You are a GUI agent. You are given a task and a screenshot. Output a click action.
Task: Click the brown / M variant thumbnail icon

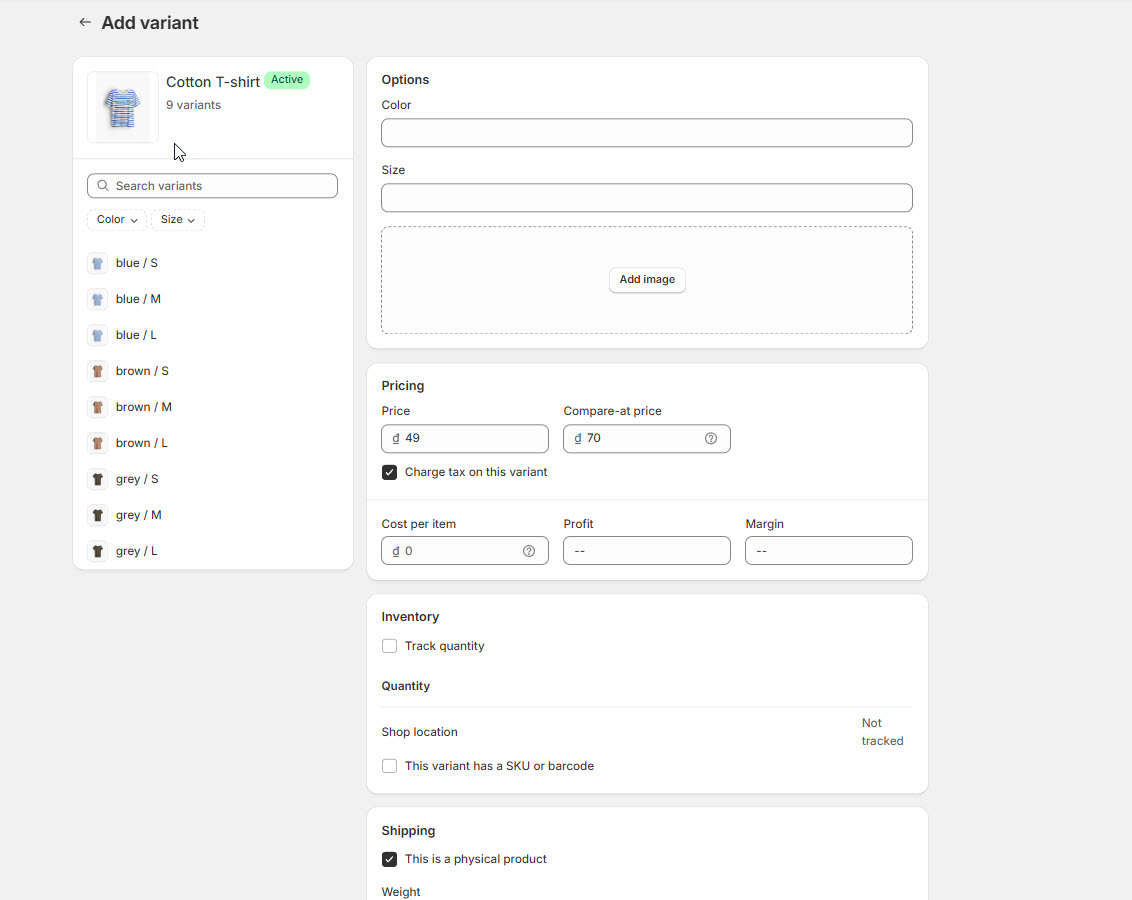point(97,408)
